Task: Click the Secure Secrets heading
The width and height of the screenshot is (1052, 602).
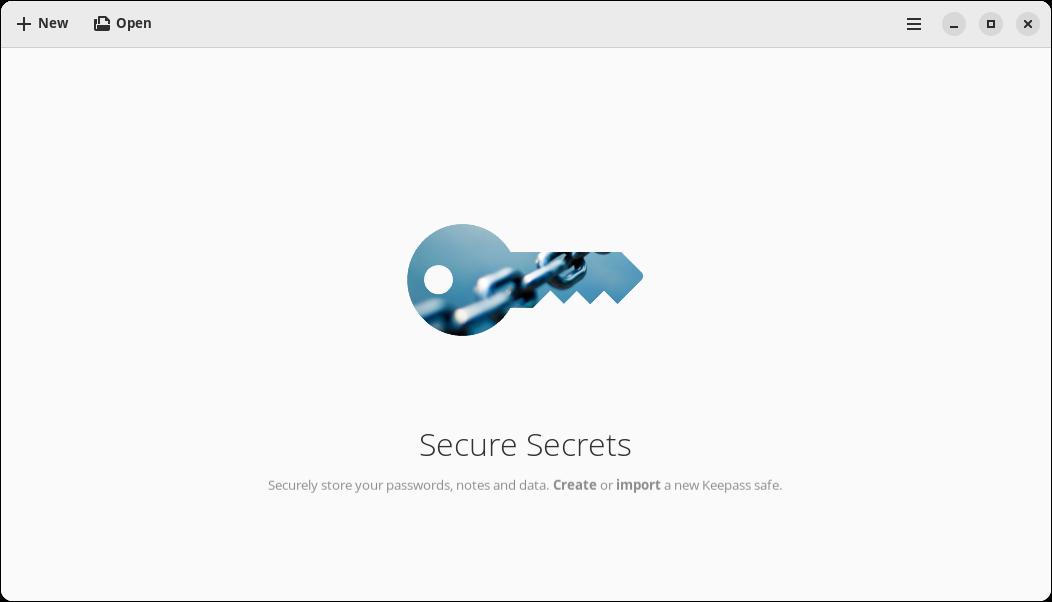Action: point(525,444)
